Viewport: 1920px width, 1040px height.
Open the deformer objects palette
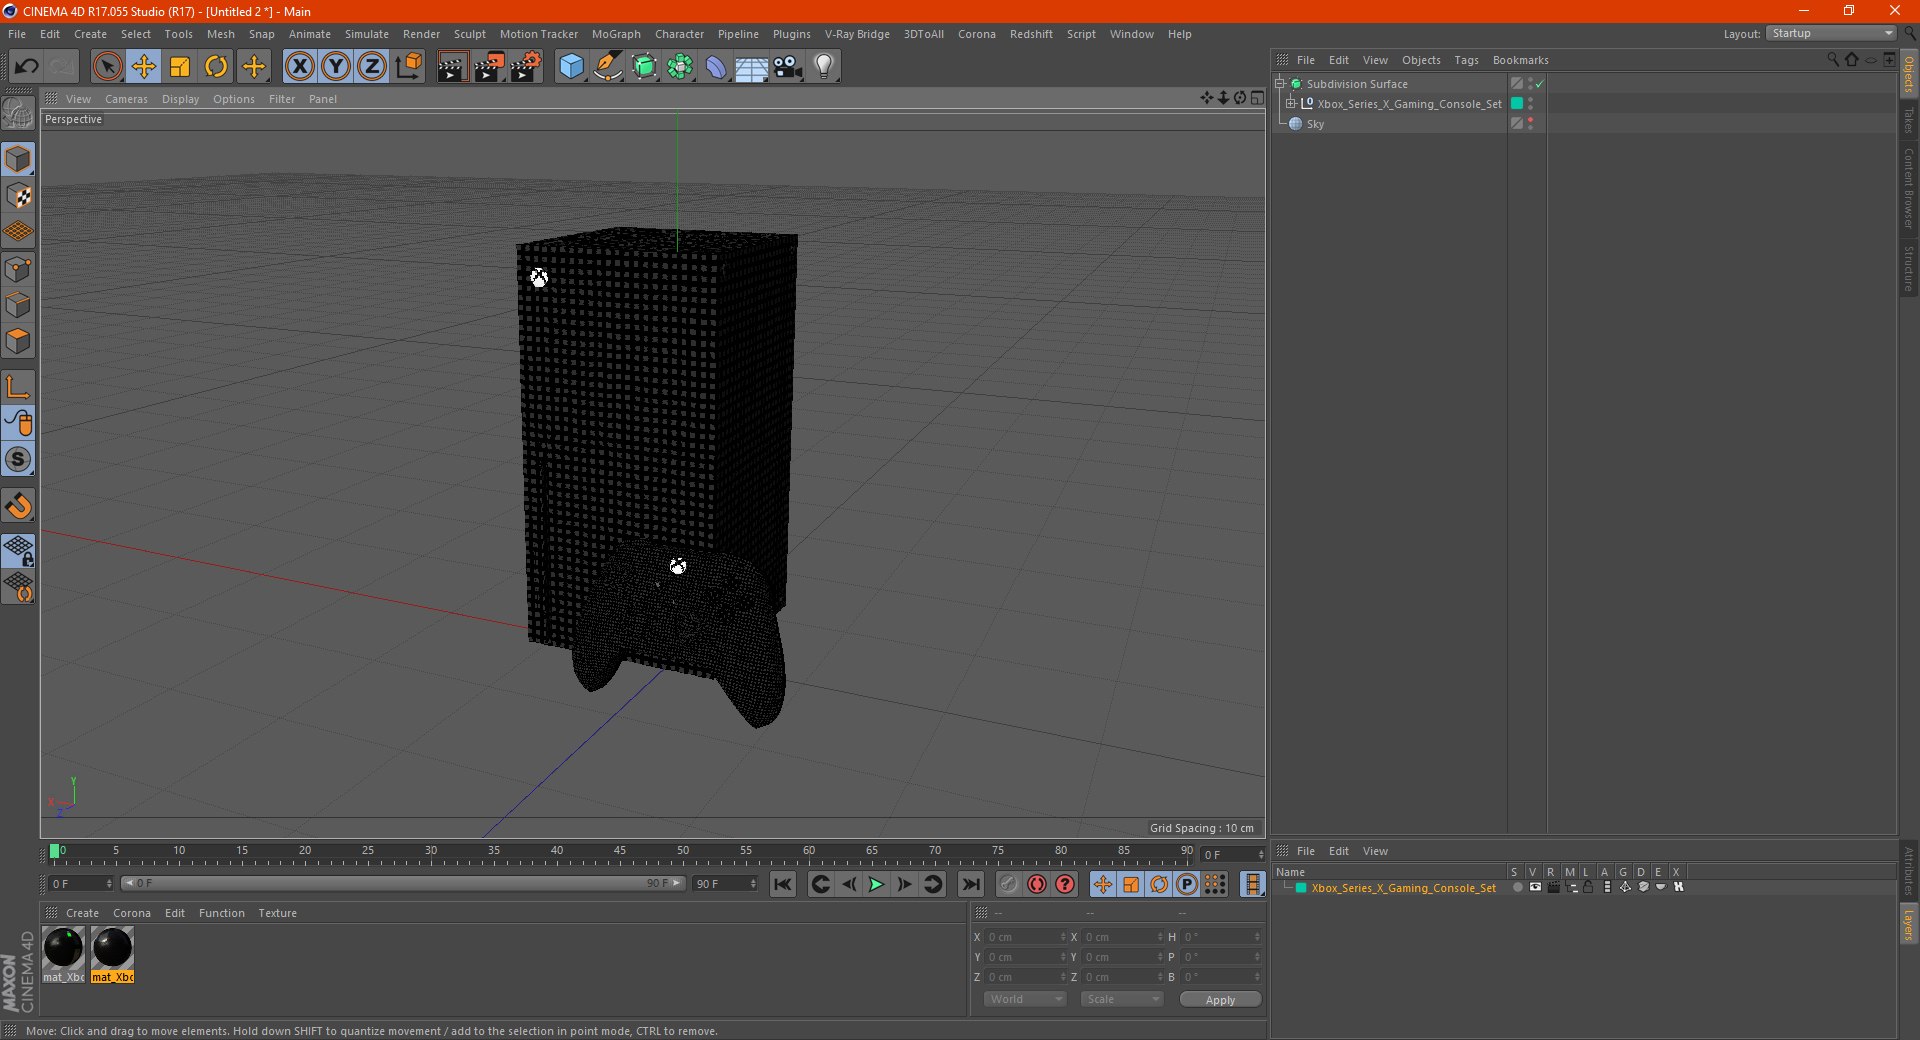pyautogui.click(x=716, y=67)
